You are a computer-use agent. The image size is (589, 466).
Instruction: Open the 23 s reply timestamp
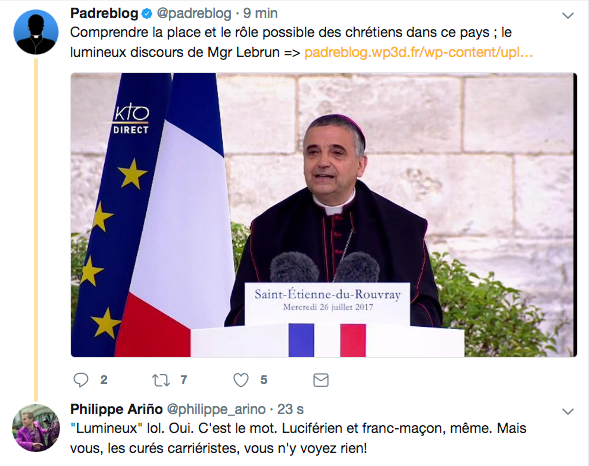coord(290,409)
